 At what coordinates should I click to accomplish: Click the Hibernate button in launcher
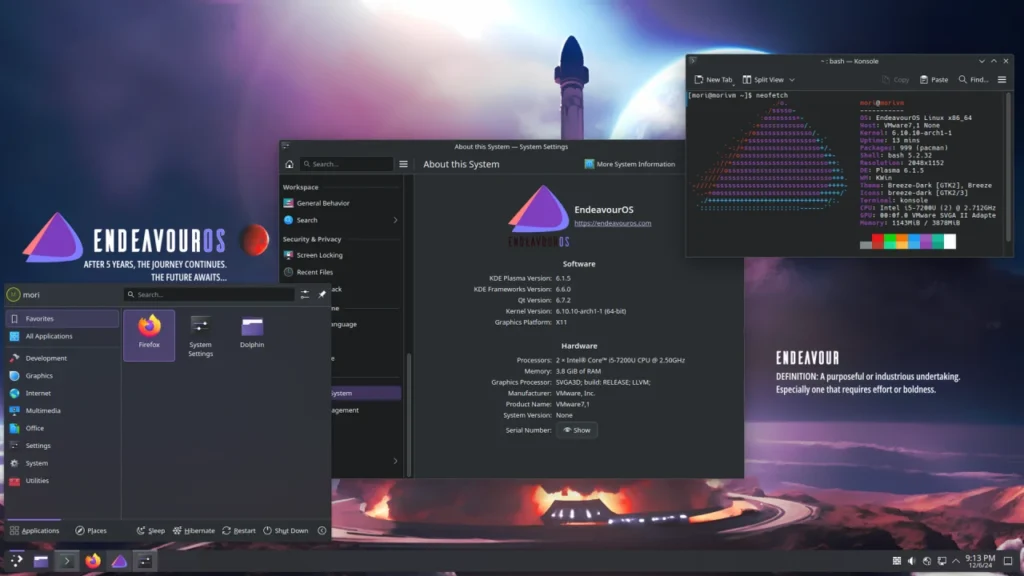click(194, 531)
